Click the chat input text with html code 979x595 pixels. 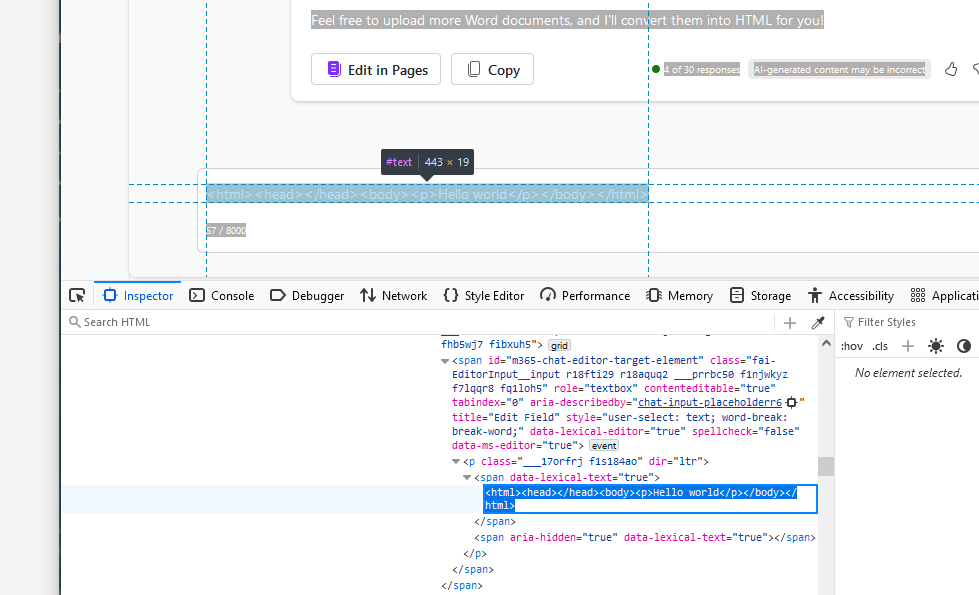(427, 194)
